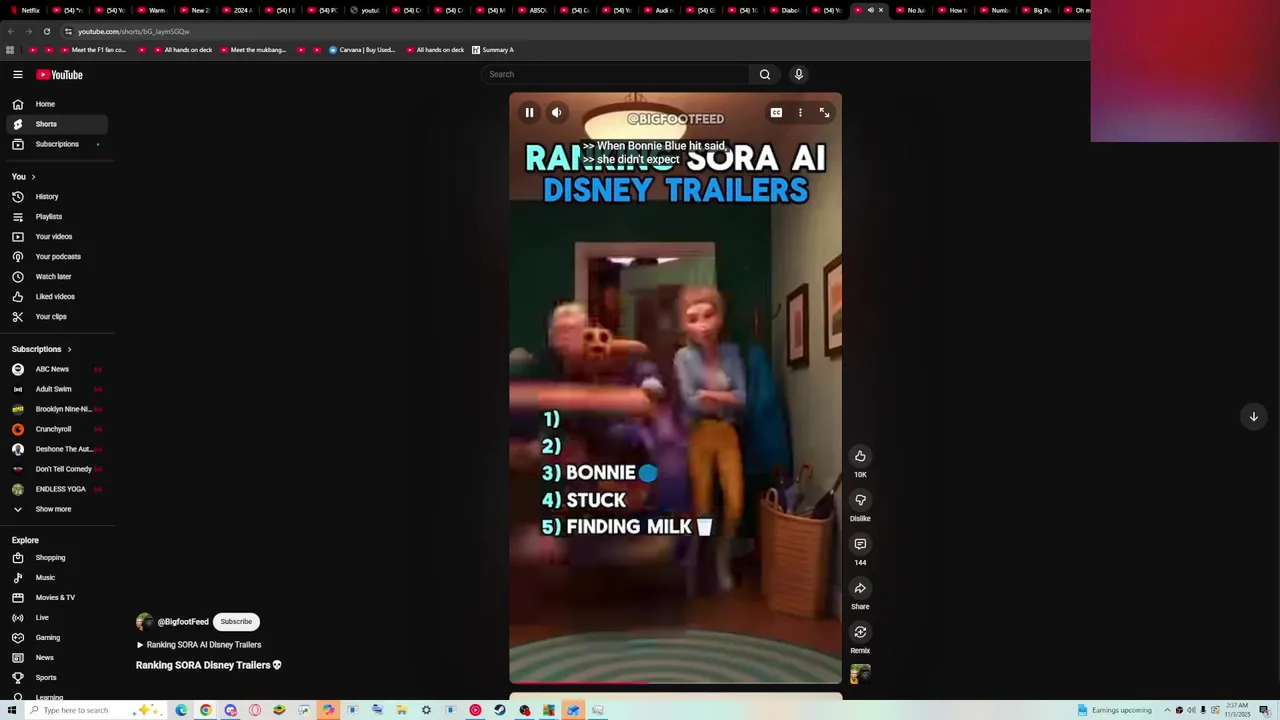The height and width of the screenshot is (720, 1280).
Task: Open Brooklyn Nine-Nine channel subscription
Action: click(57, 409)
